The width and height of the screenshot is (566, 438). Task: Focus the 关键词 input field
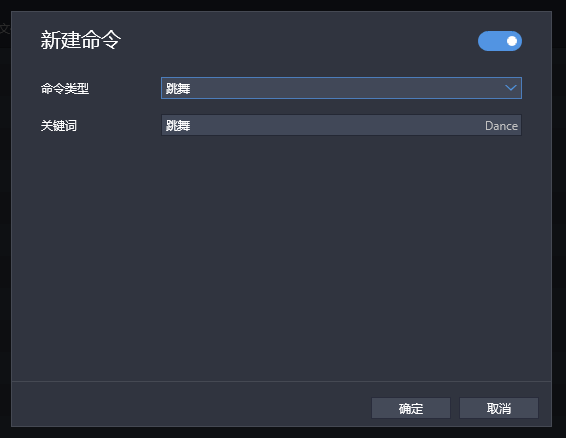pos(341,125)
